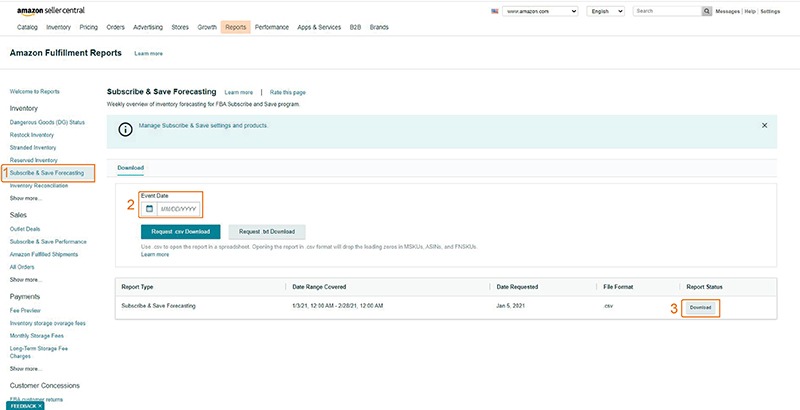Screen dimensions: 800x410
Task: Click Learn more beside Amazon Fulfillment Reports
Action: (148, 54)
